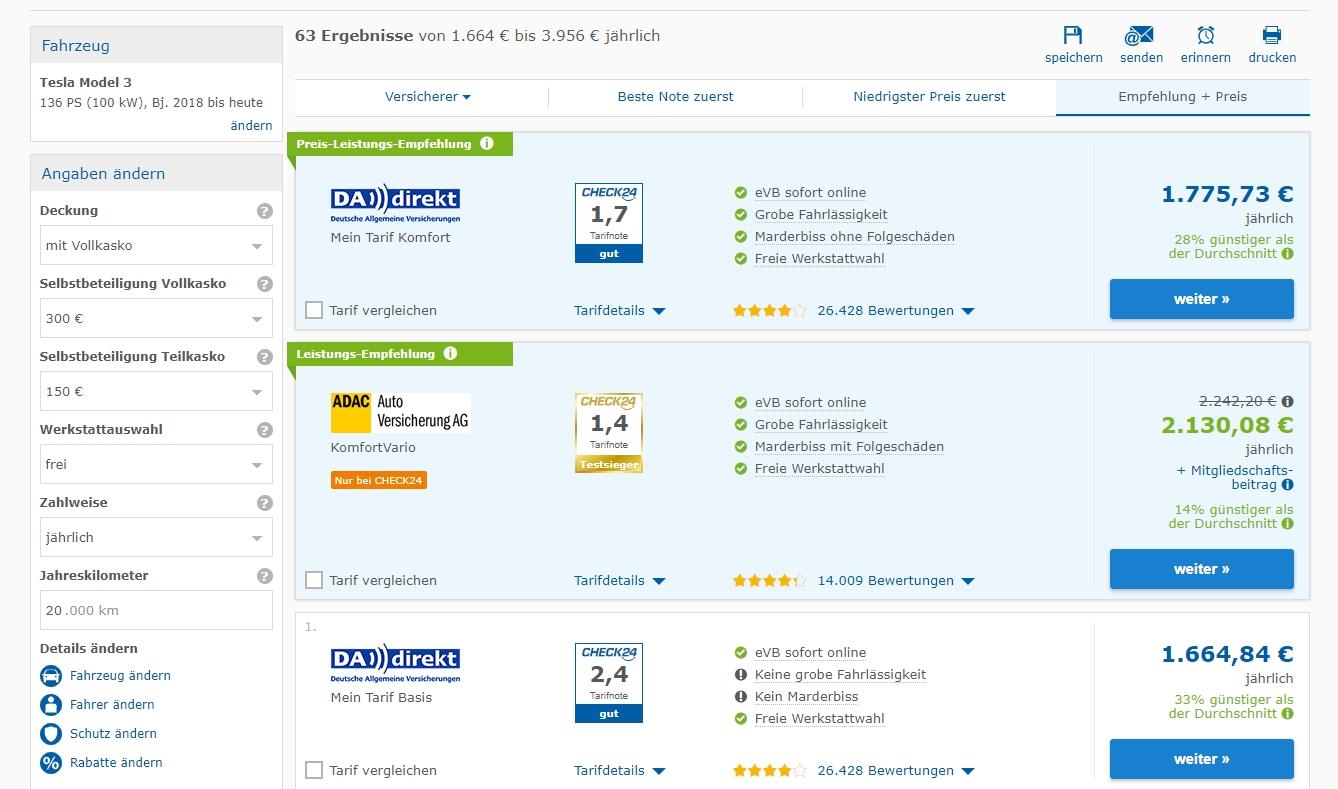Image resolution: width=1338 pixels, height=789 pixels.
Task: Tick Tarif vergleichen for Mein Tarif Komfort
Action: (314, 310)
